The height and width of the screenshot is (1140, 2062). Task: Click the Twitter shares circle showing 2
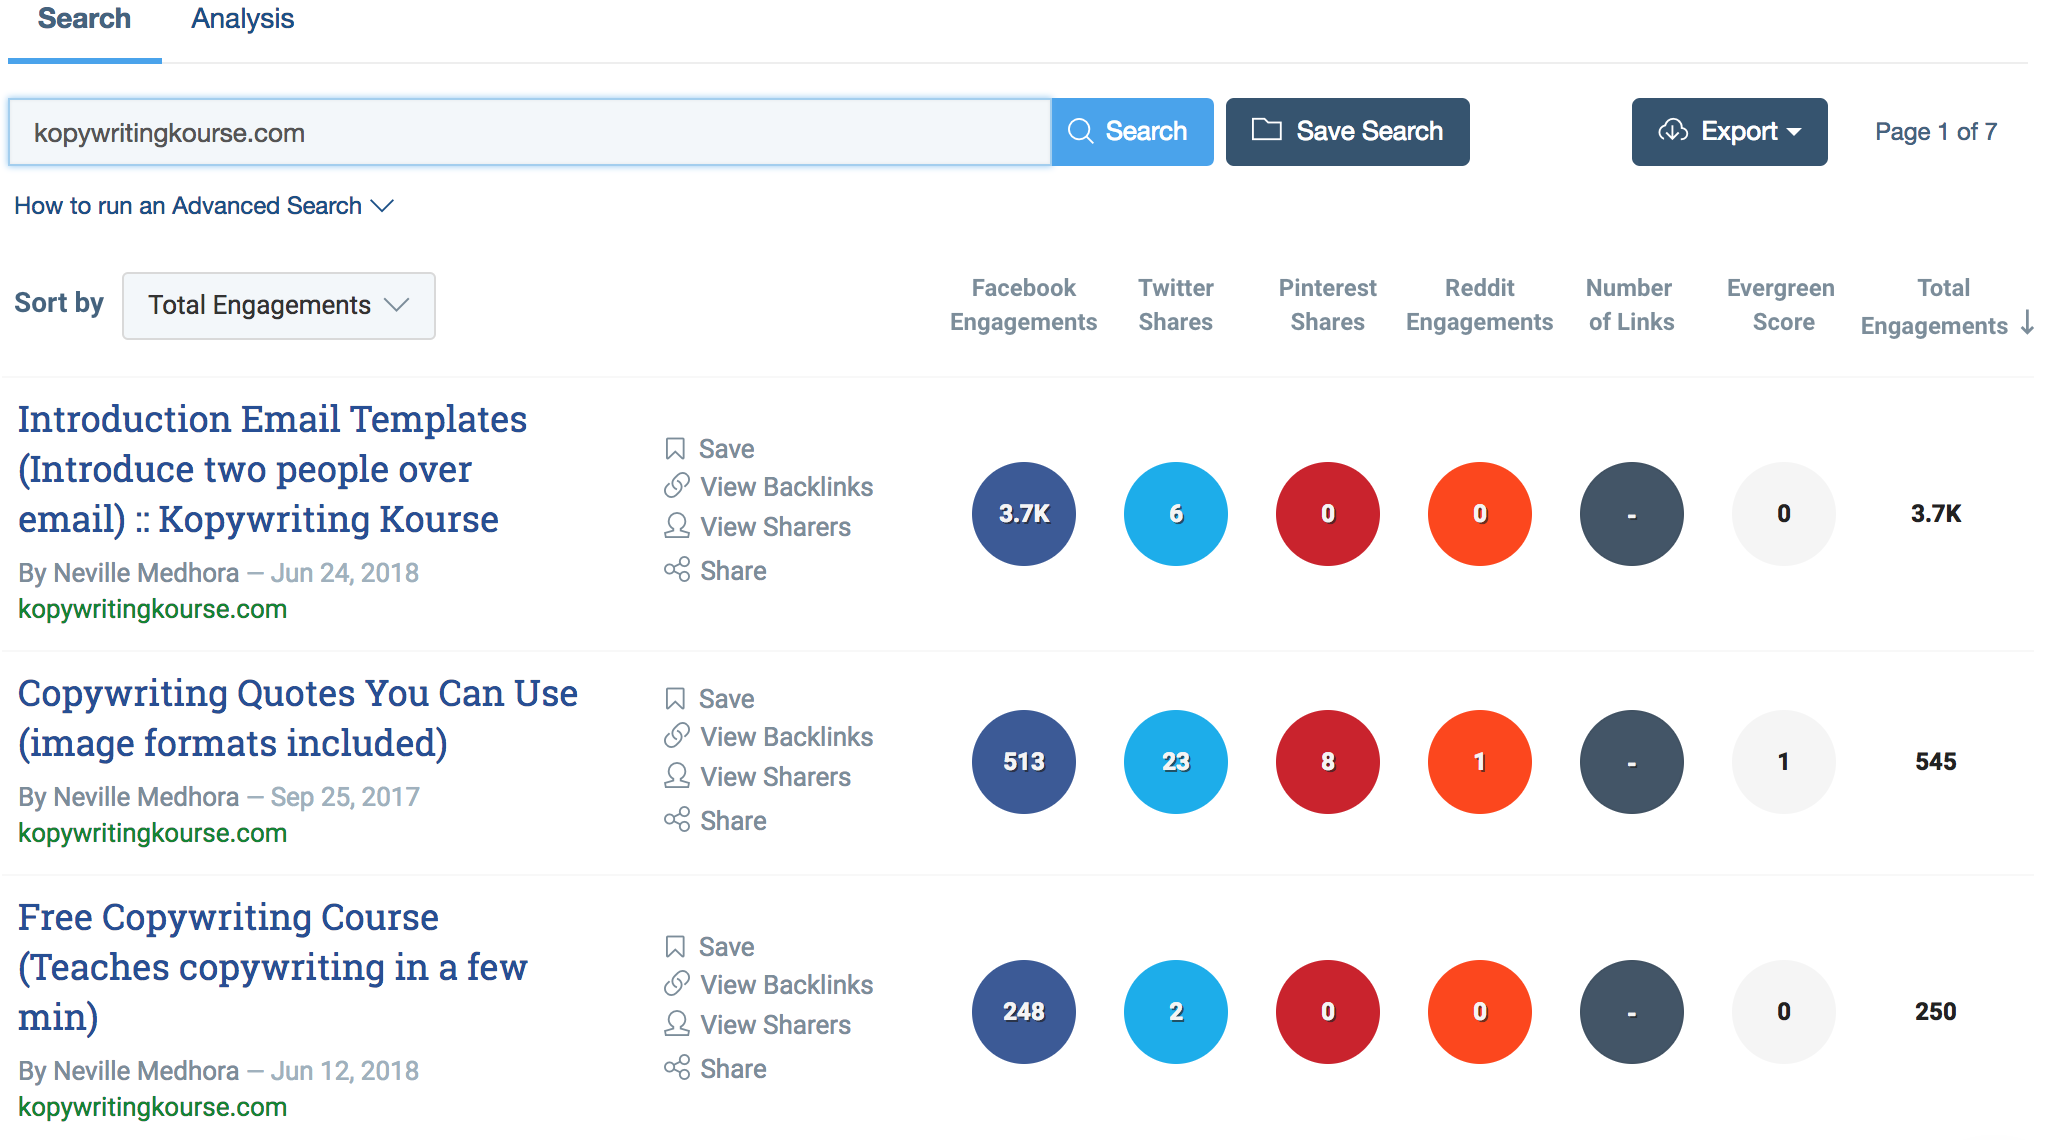(x=1176, y=1012)
